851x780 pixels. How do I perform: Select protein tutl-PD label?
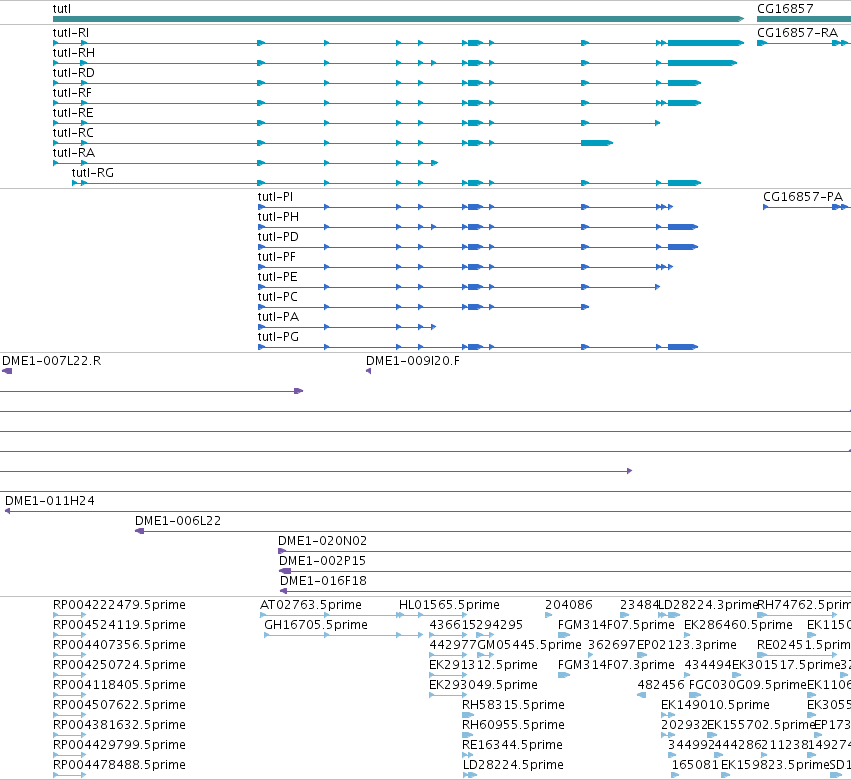(x=278, y=237)
